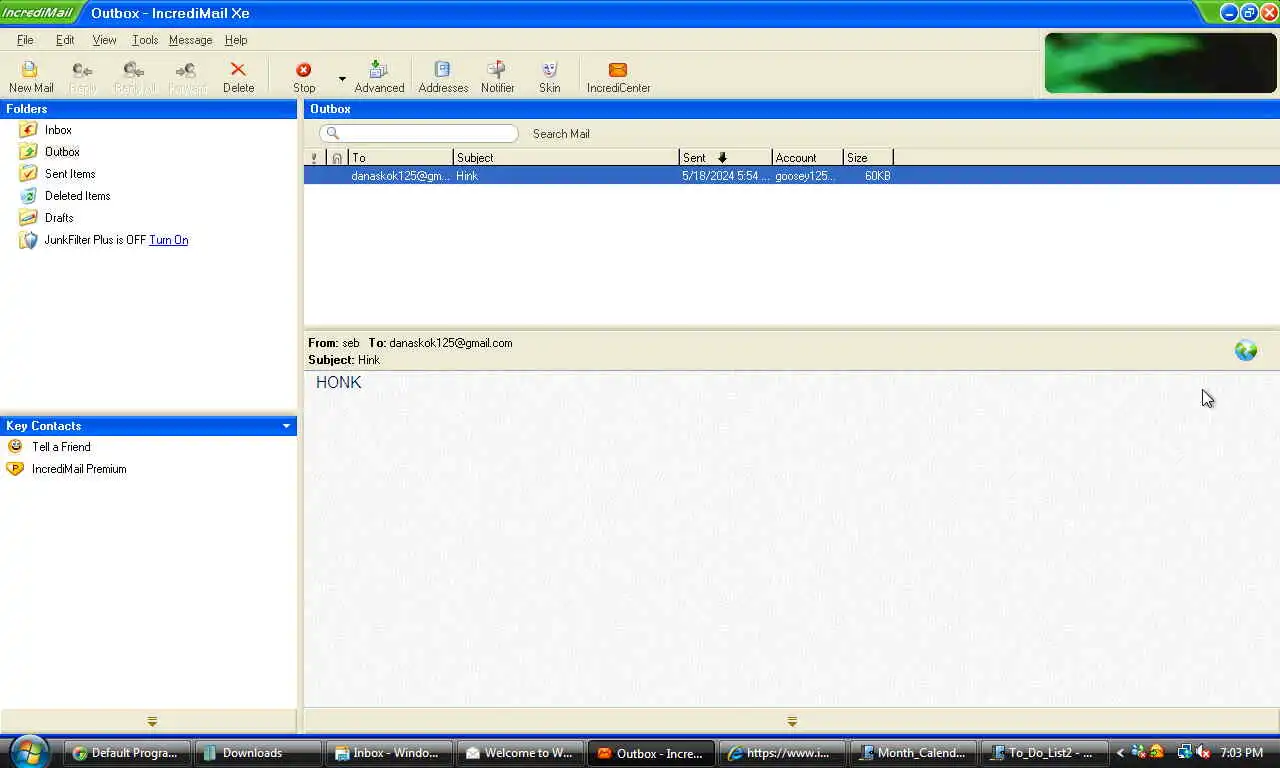Click recipient danaskok125@gm... in message list
Screen dimensions: 1280x768
click(x=400, y=176)
